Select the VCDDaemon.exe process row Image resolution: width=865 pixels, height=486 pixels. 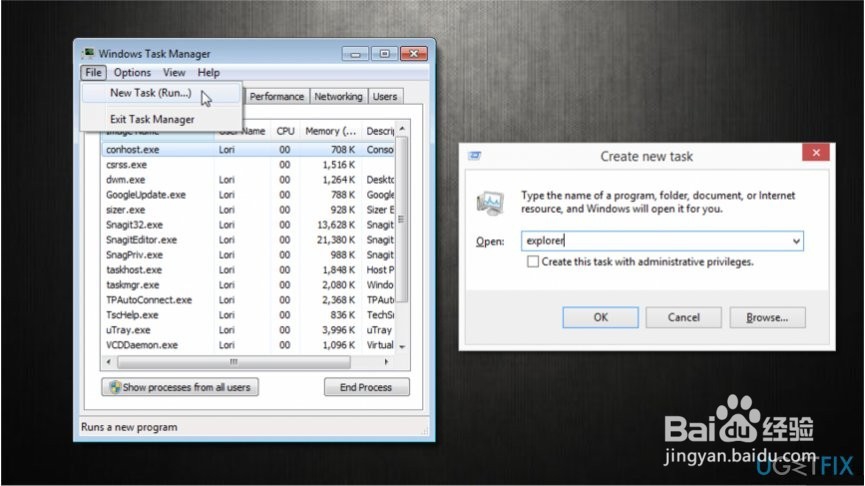(x=248, y=345)
